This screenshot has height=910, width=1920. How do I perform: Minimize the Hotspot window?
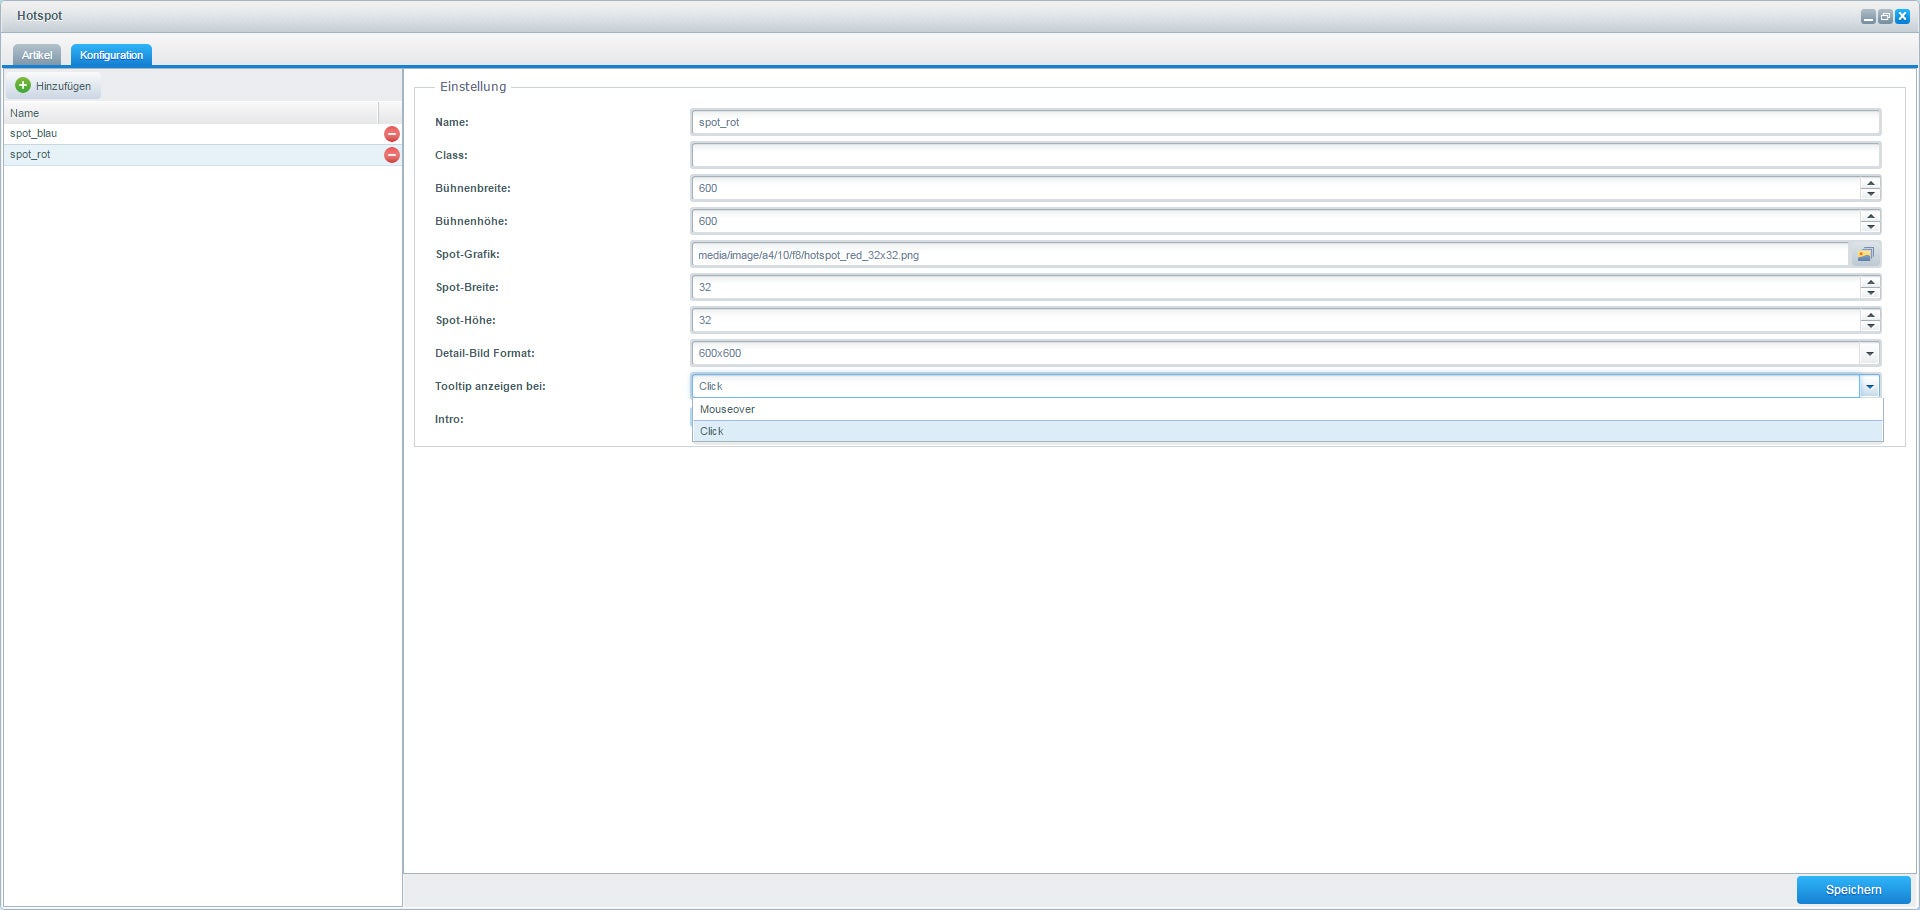(1868, 17)
